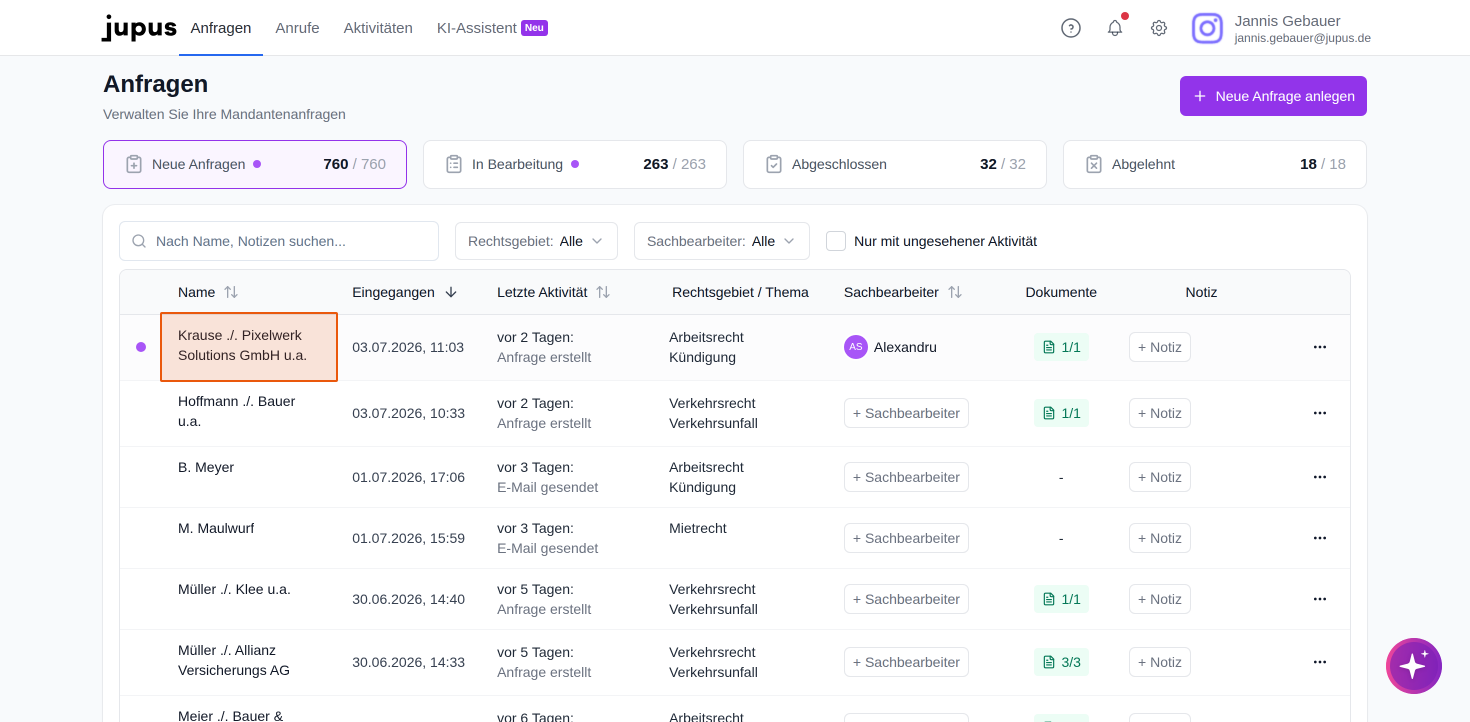Open the B. Meyer entry
The height and width of the screenshot is (722, 1470).
[206, 467]
